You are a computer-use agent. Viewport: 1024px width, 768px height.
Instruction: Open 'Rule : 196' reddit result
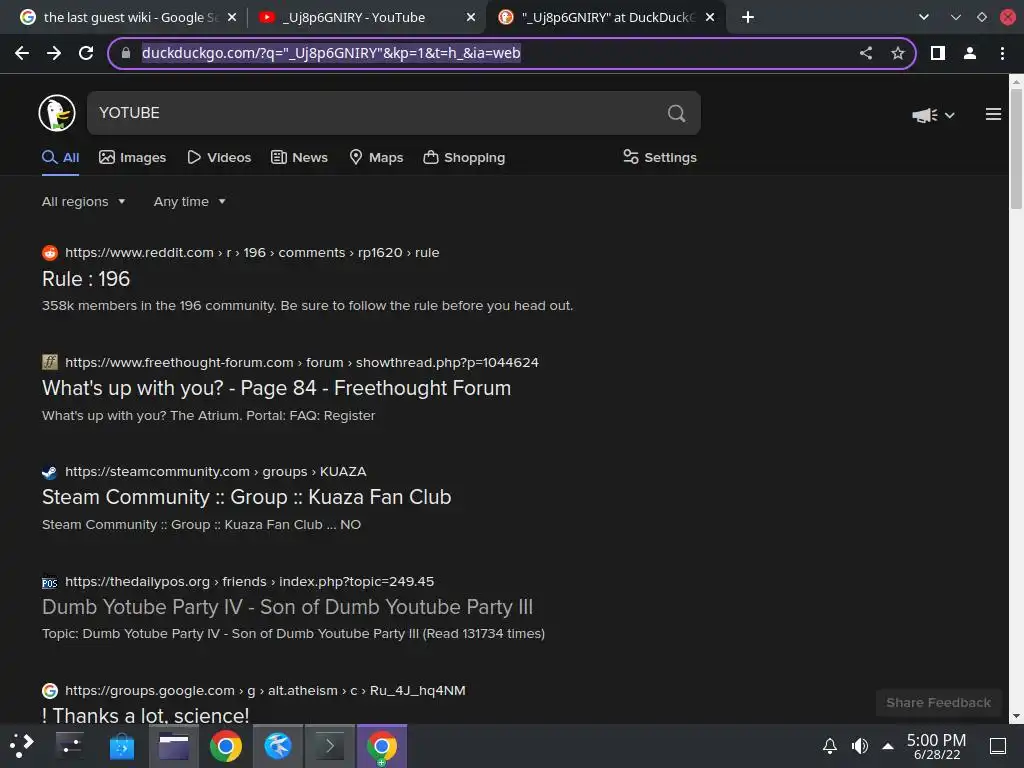pos(86,280)
